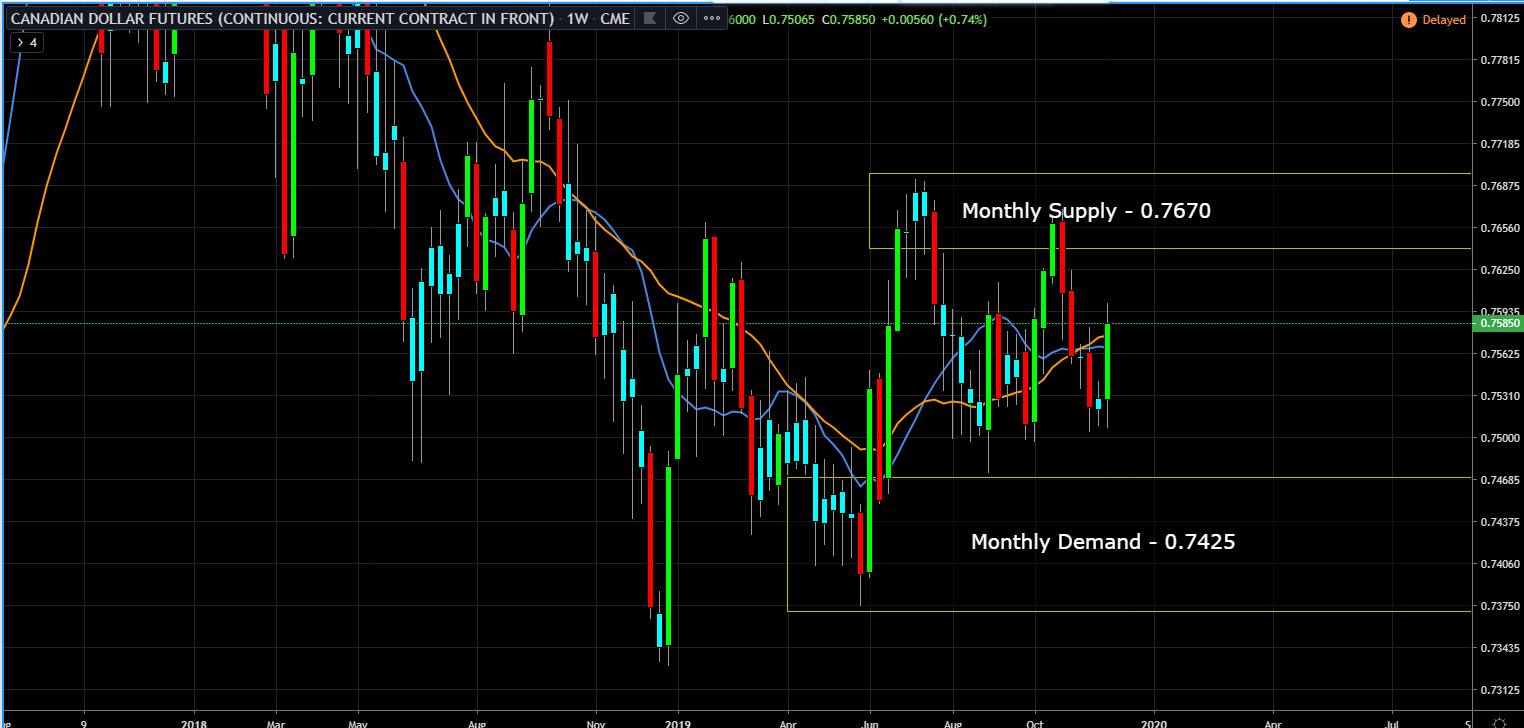Click the Canadian Dollar Futures symbol title

281,18
